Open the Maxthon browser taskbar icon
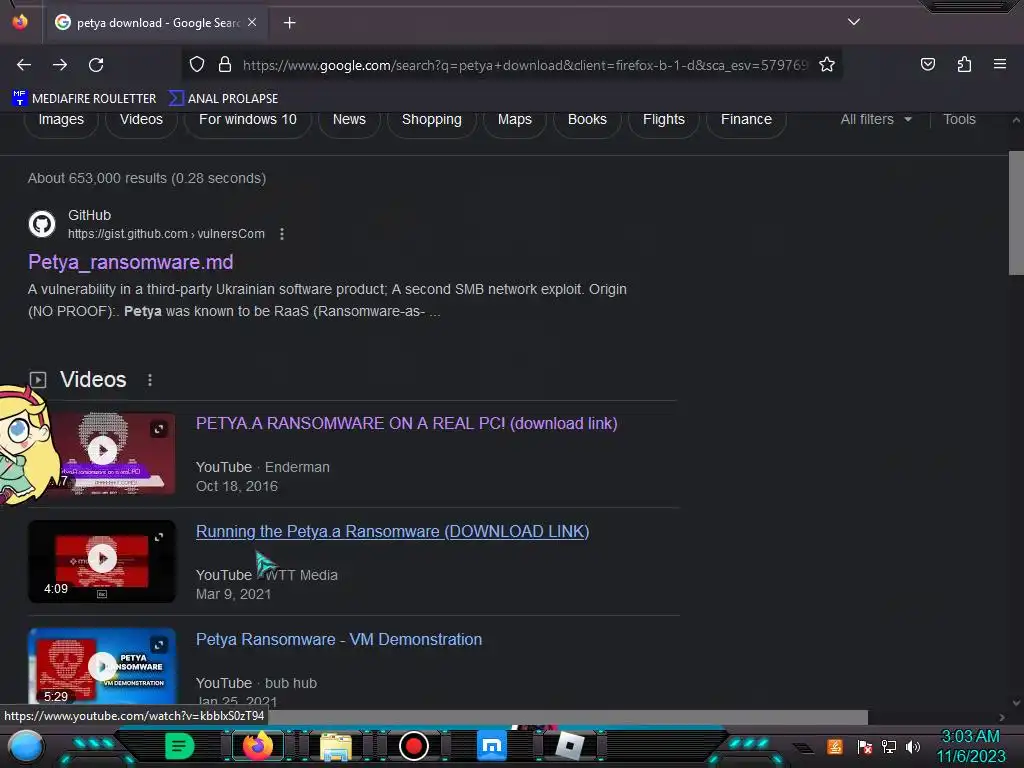Viewport: 1024px width, 768px height. (492, 746)
